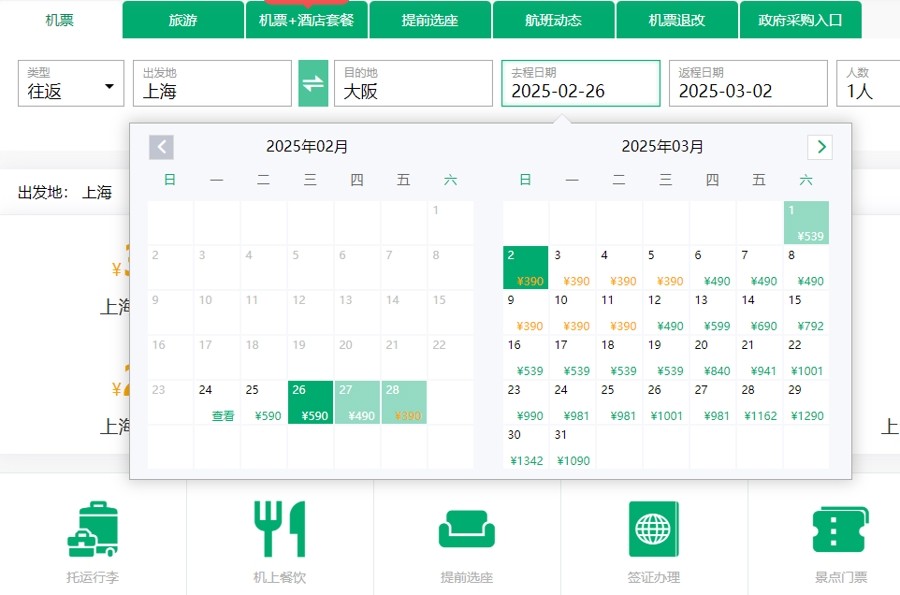
Task: Open the in-flight meals fork and knife icon
Action: pos(279,529)
